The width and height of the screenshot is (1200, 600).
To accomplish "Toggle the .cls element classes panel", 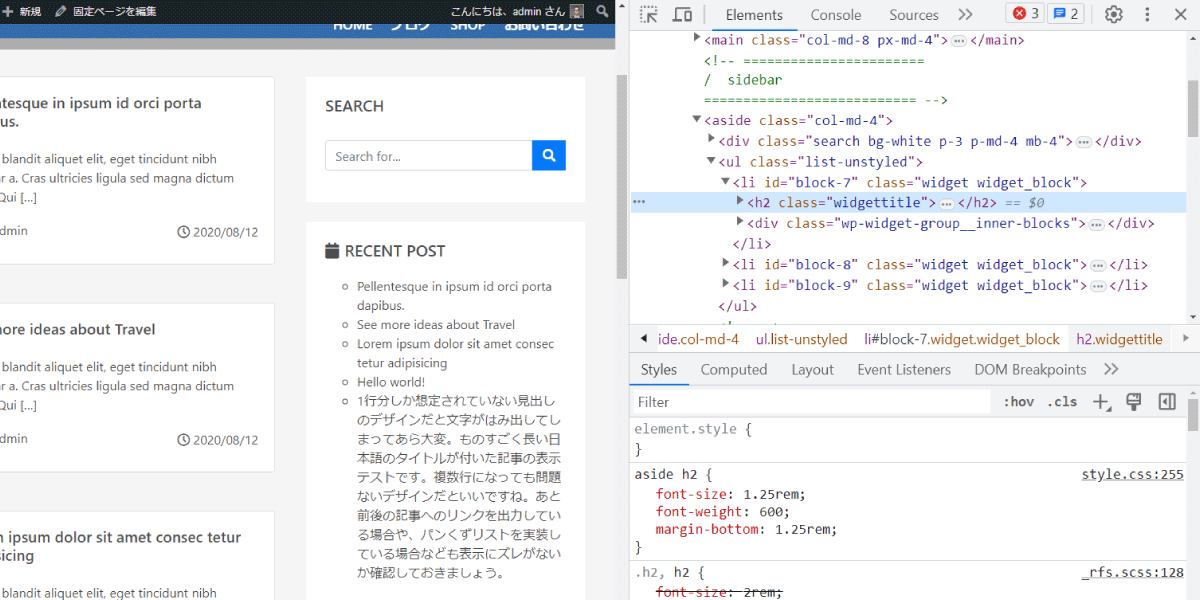I will (1062, 402).
